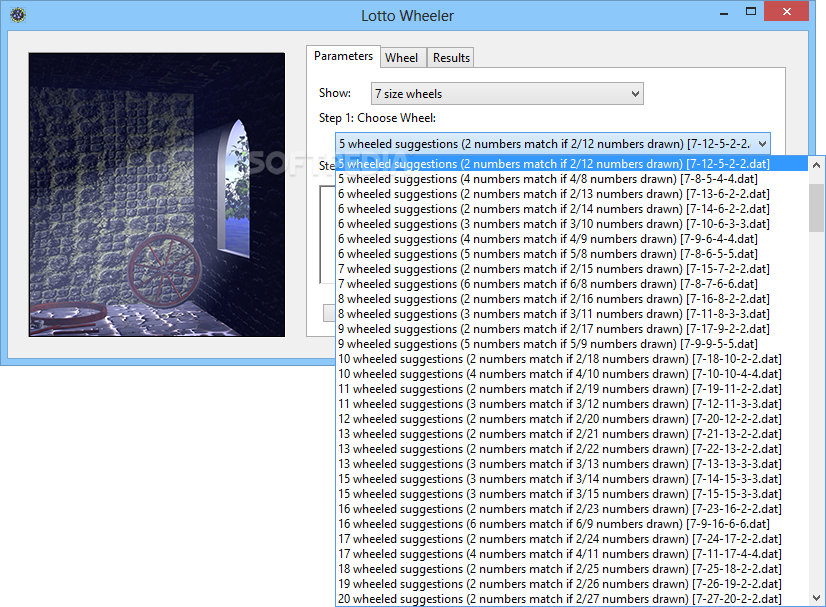Screen dimensions: 826x607
Task: Click the Lotto Wheeler app icon in title bar
Action: coord(18,15)
